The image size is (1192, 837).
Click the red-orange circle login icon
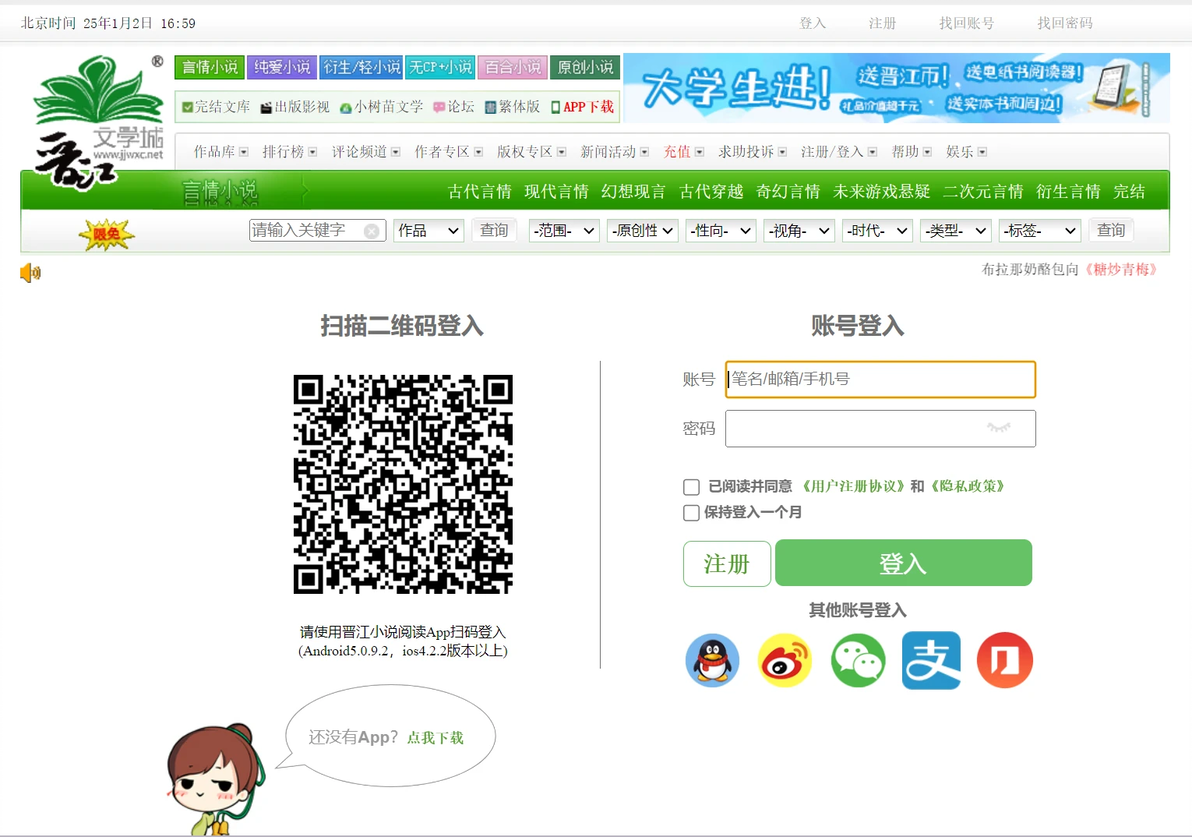coord(1004,660)
